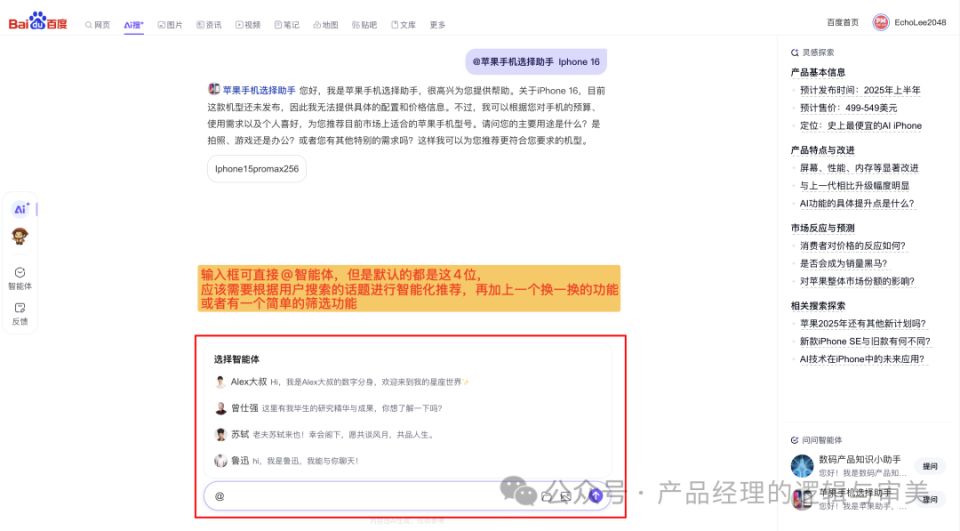Open the 资讯 tab
This screenshot has height=531, width=960.
(209, 25)
